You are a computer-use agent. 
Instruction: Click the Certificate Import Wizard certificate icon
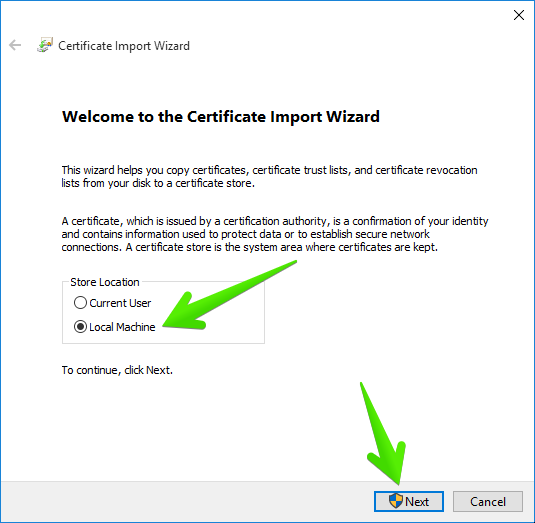pyautogui.click(x=45, y=45)
